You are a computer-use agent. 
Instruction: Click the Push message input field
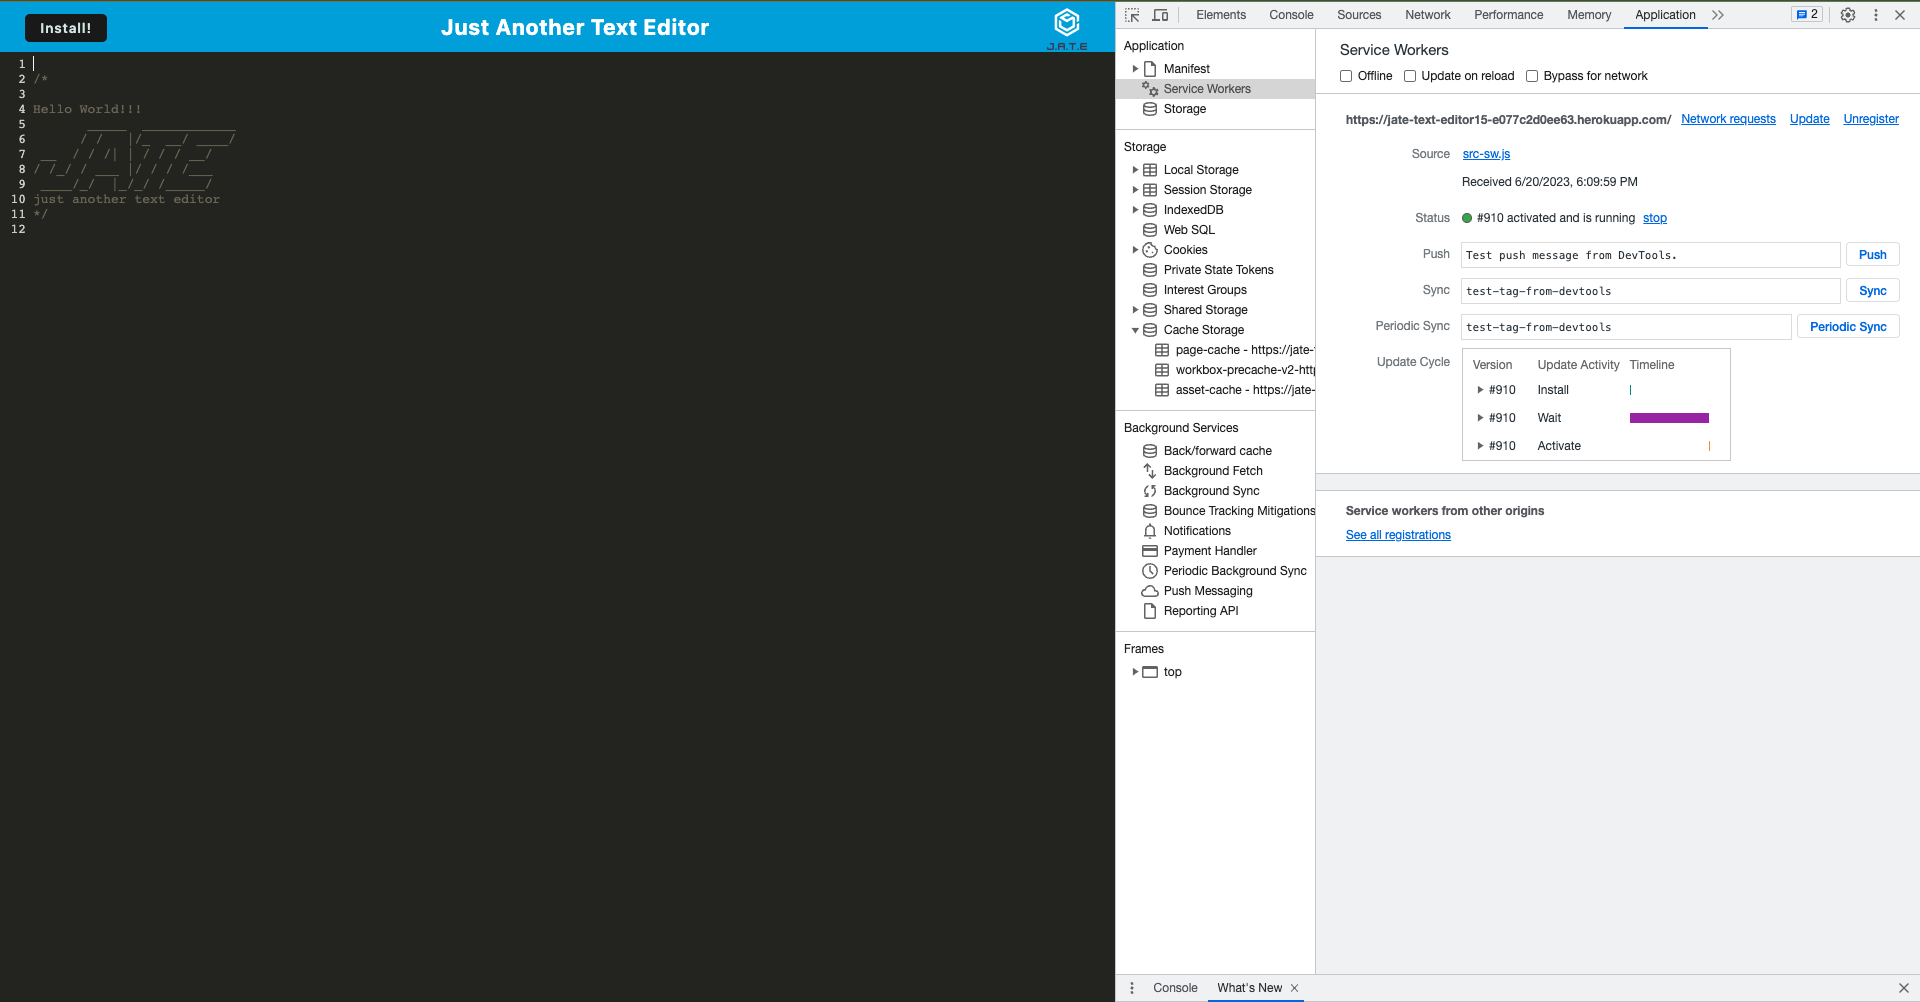point(1650,255)
